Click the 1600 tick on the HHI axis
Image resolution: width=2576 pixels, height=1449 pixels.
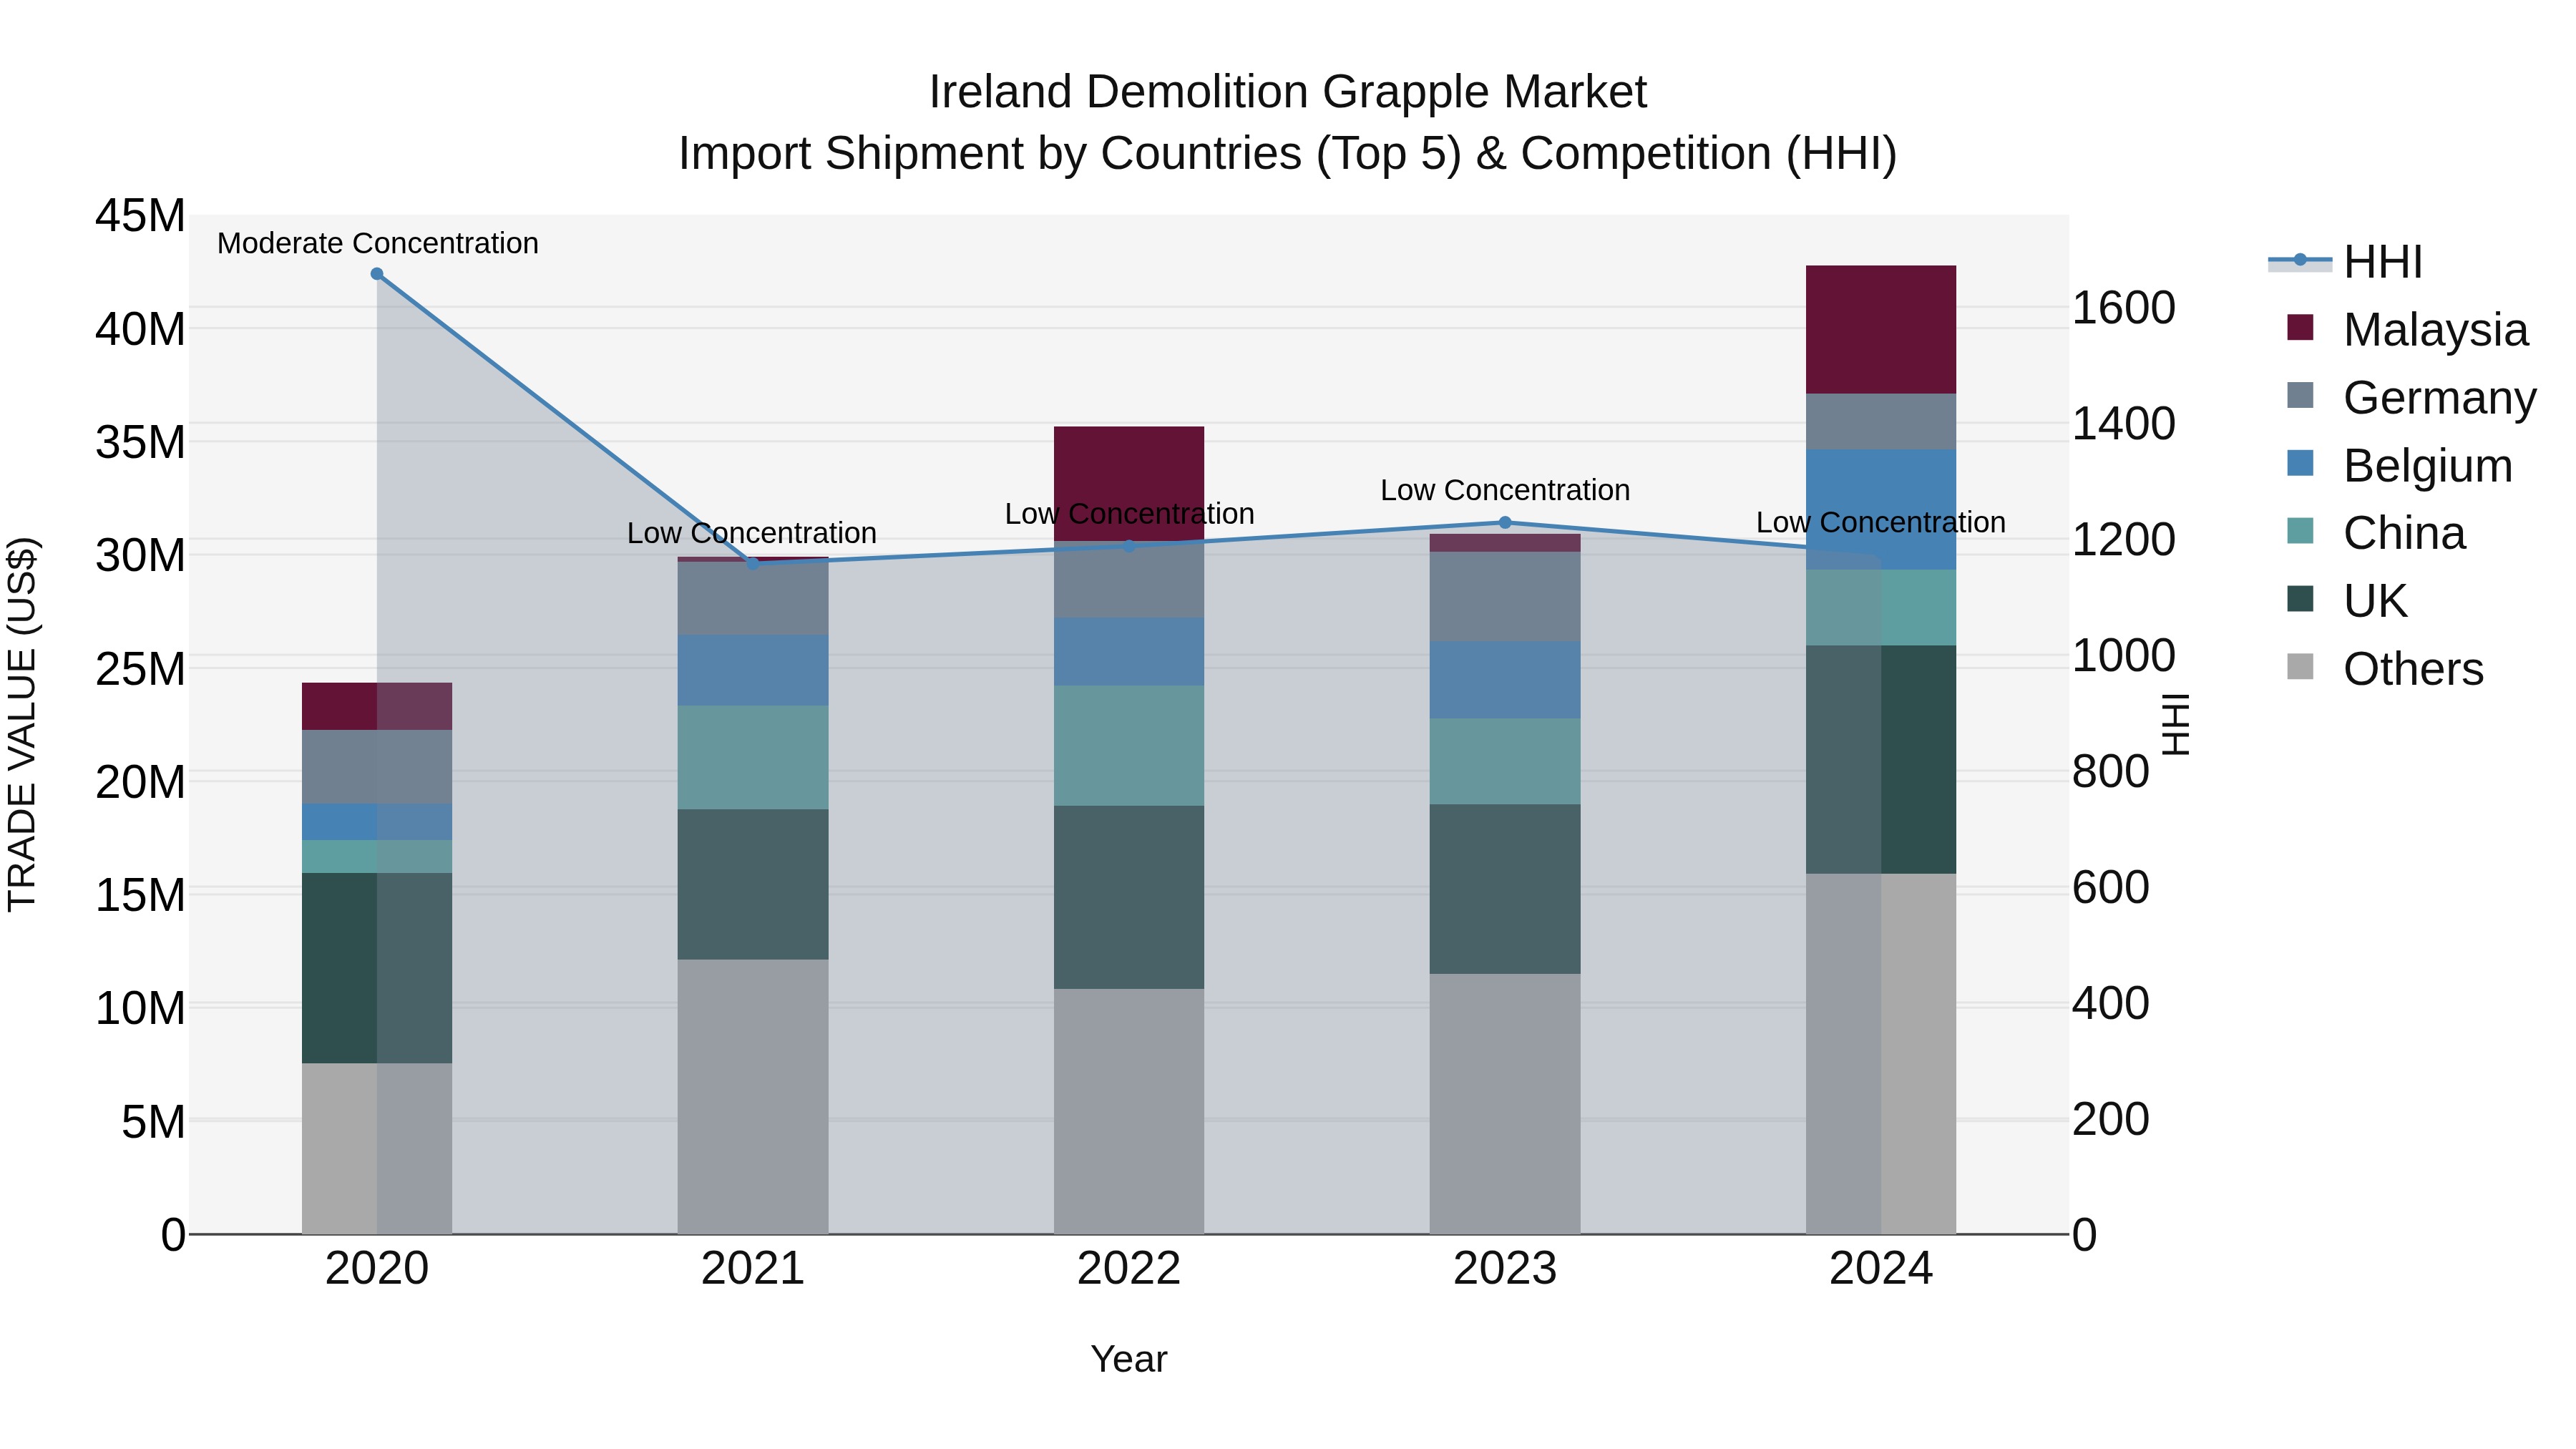(x=2123, y=307)
